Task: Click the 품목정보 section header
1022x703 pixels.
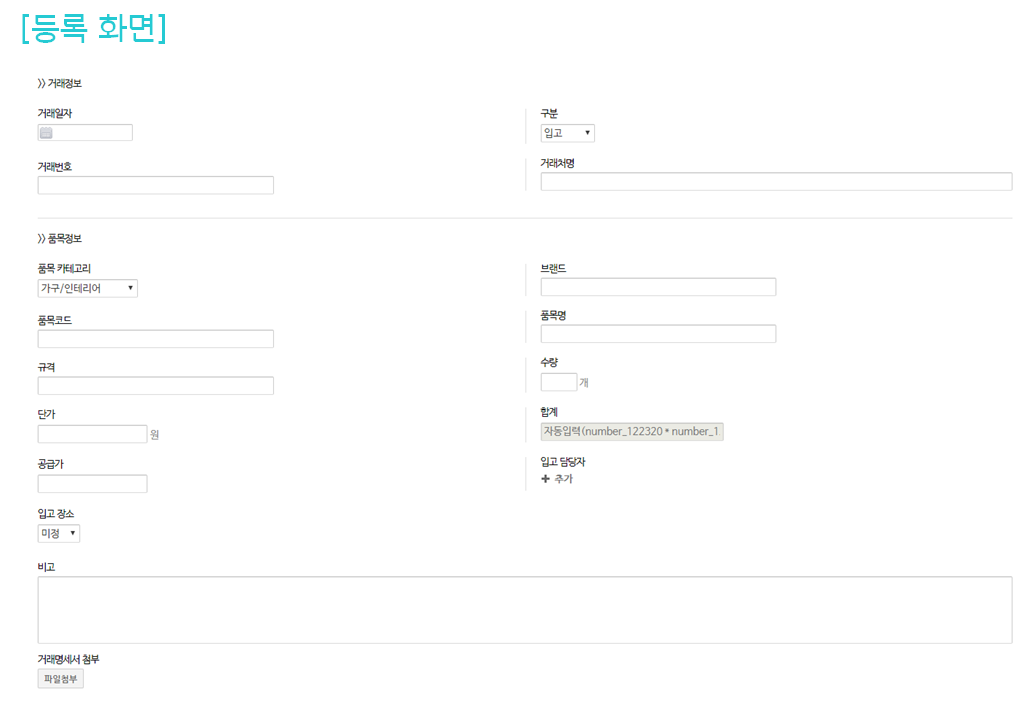Action: pyautogui.click(x=60, y=238)
